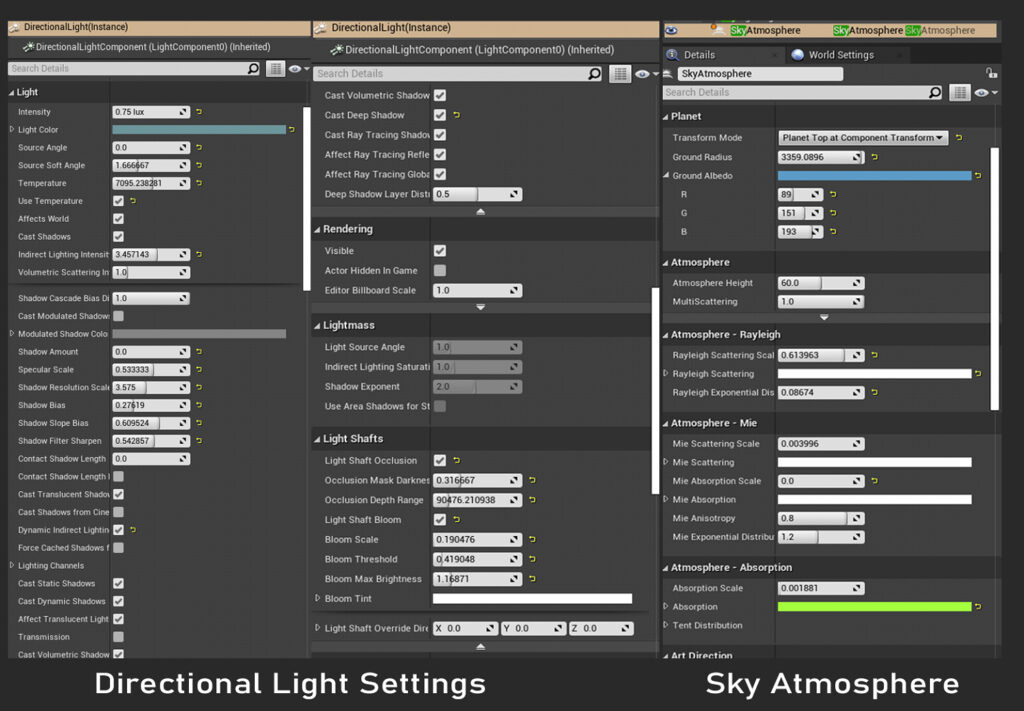
Task: Select the first SkyAtmosphere actor label
Action: (765, 30)
